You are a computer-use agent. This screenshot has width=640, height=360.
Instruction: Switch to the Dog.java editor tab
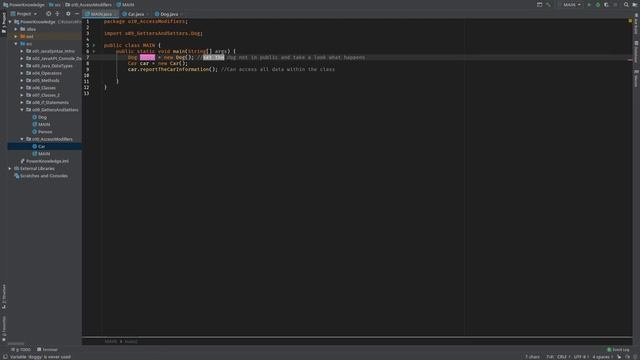point(169,14)
